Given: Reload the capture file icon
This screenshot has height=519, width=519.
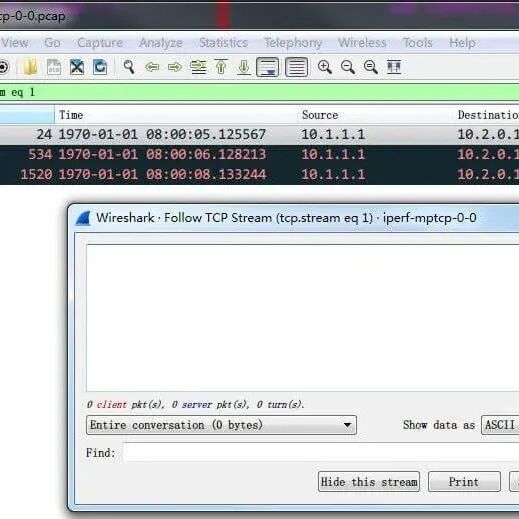Looking at the screenshot, I should coord(100,67).
